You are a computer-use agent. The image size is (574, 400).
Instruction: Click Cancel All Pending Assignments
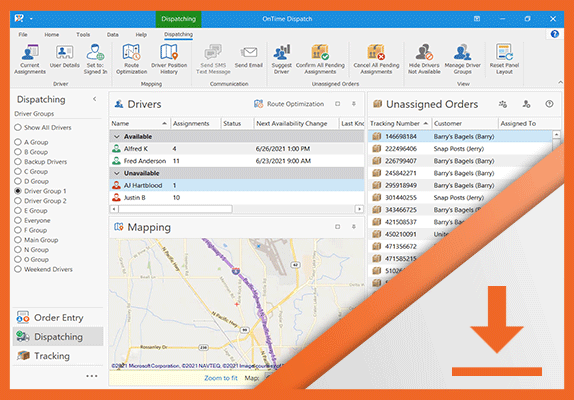pyautogui.click(x=376, y=59)
